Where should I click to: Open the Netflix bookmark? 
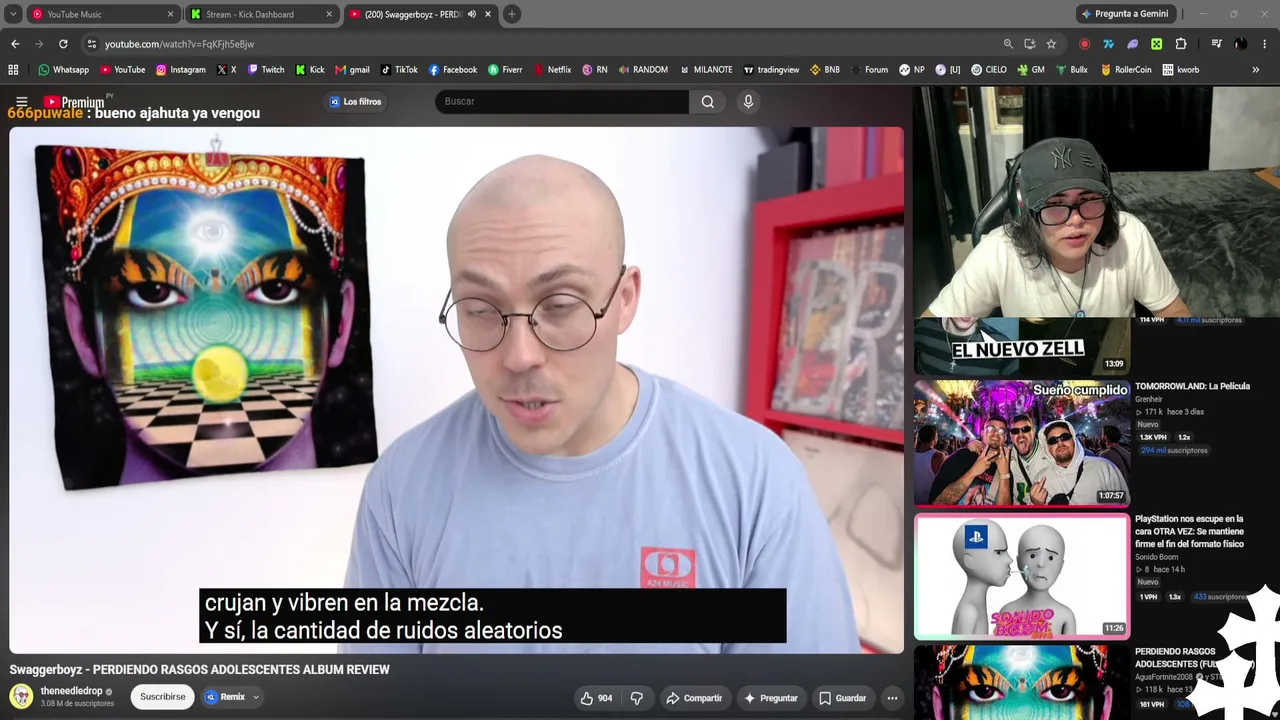[x=553, y=70]
